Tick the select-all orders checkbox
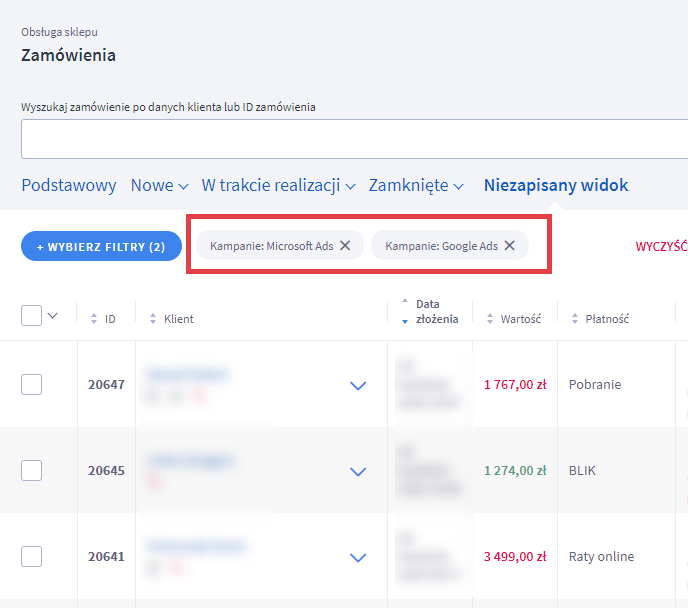Image resolution: width=688 pixels, height=608 pixels. pyautogui.click(x=32, y=316)
